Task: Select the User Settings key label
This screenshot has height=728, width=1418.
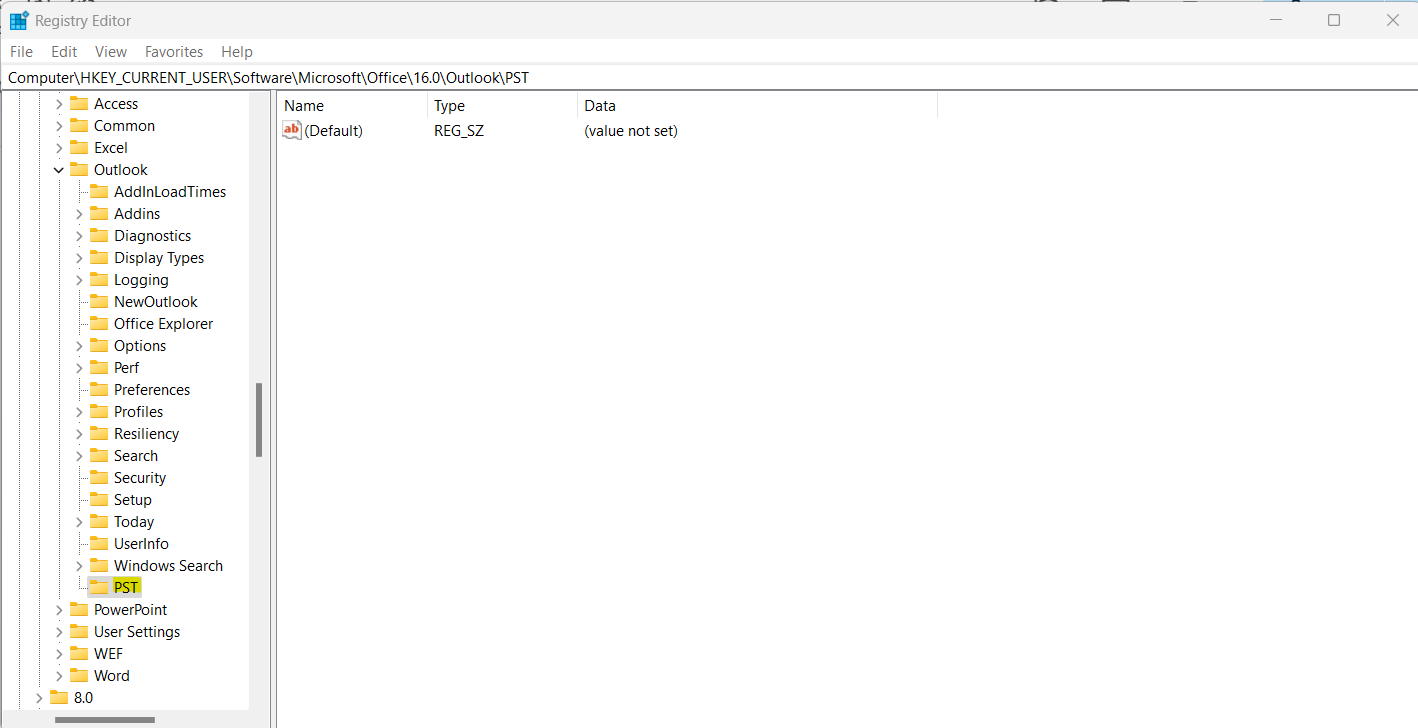Action: click(x=137, y=631)
